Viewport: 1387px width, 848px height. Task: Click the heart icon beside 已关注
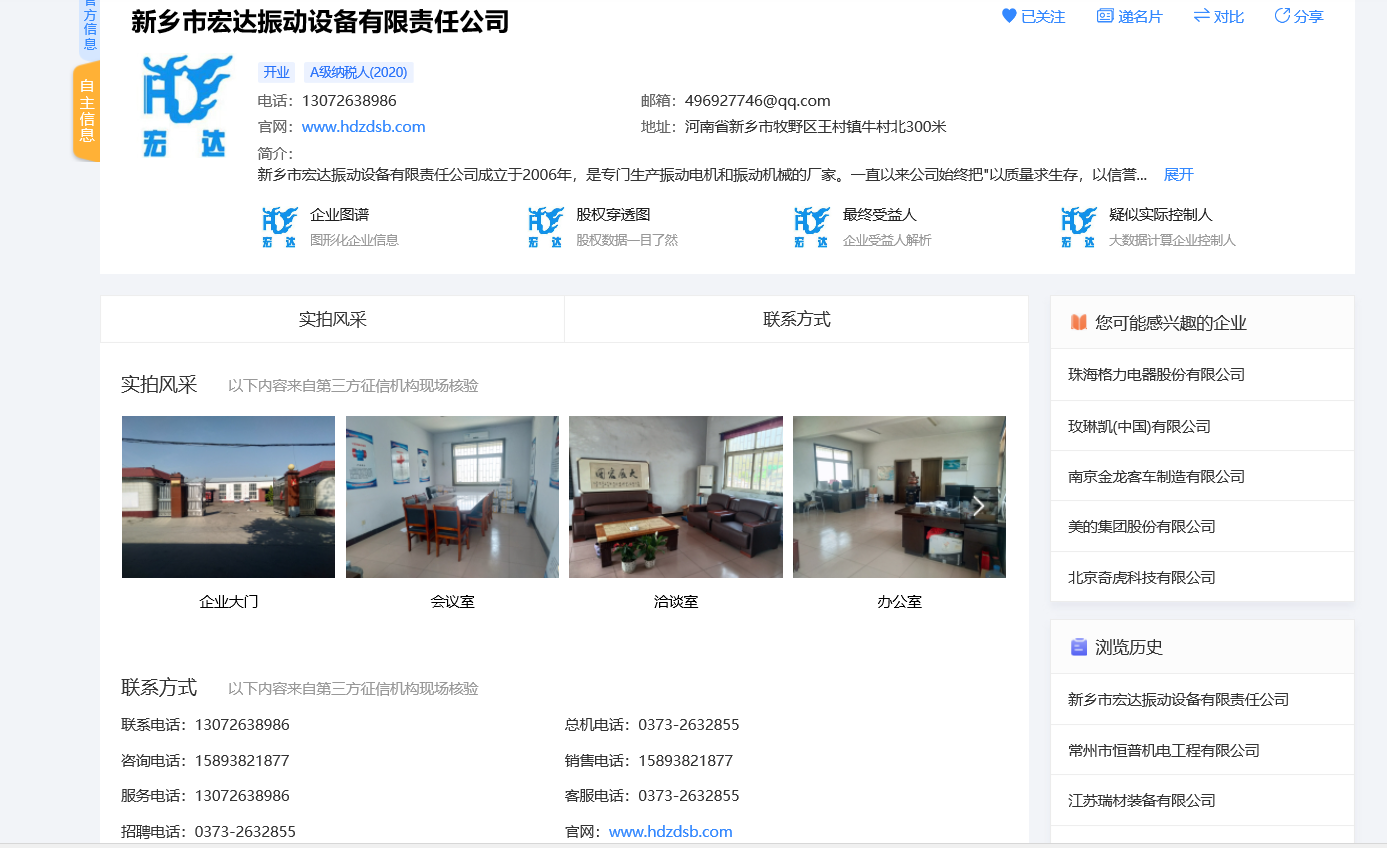point(1008,15)
